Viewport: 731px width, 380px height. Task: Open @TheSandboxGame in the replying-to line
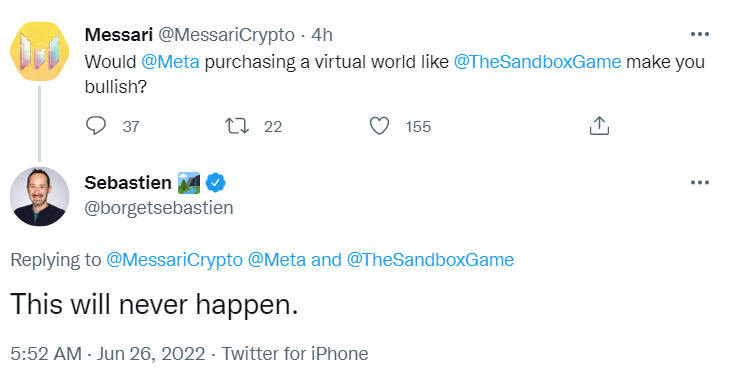430,260
